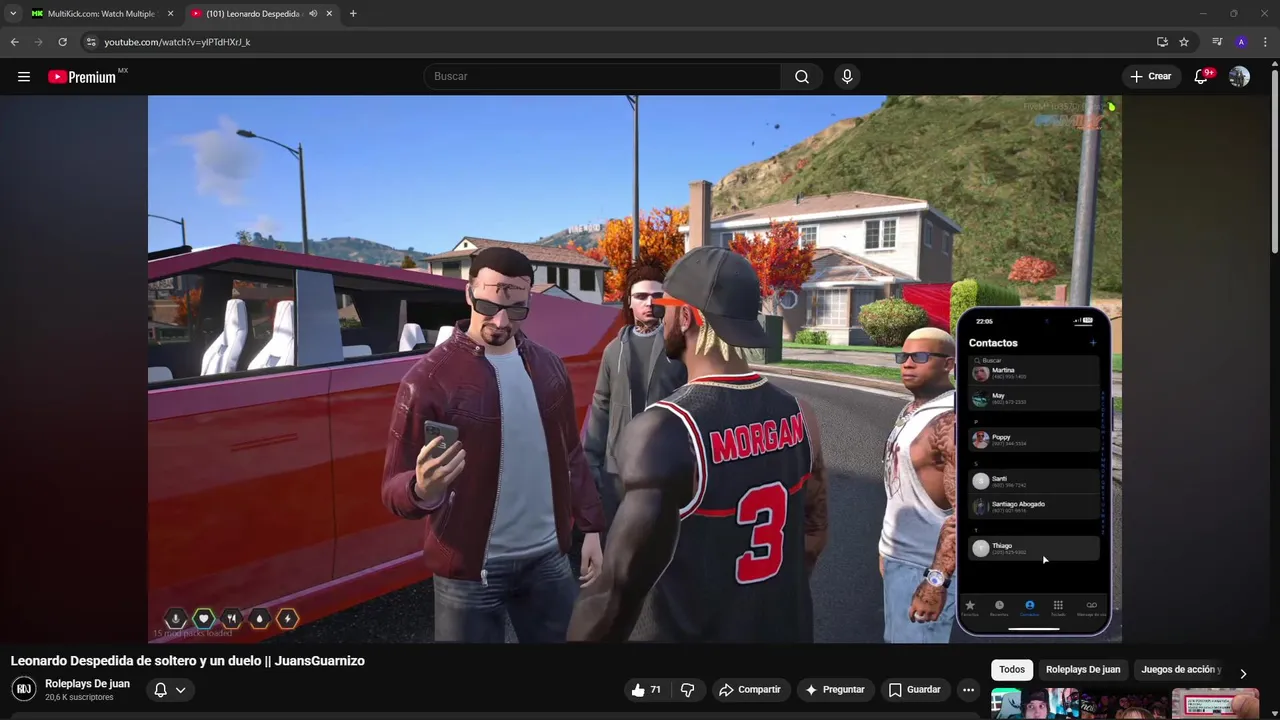Open the notifications bell with 9+ badge

(1202, 77)
